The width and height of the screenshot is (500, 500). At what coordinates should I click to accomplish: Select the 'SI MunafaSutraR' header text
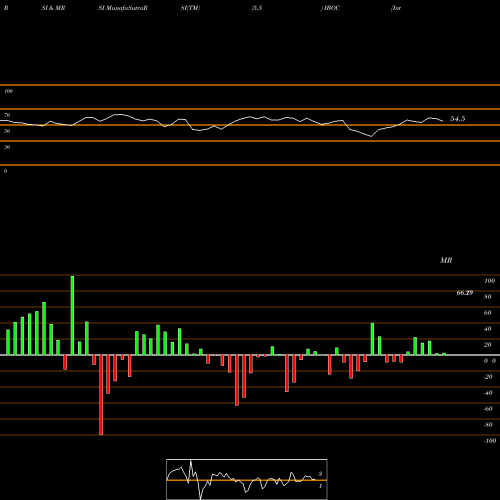[123, 8]
